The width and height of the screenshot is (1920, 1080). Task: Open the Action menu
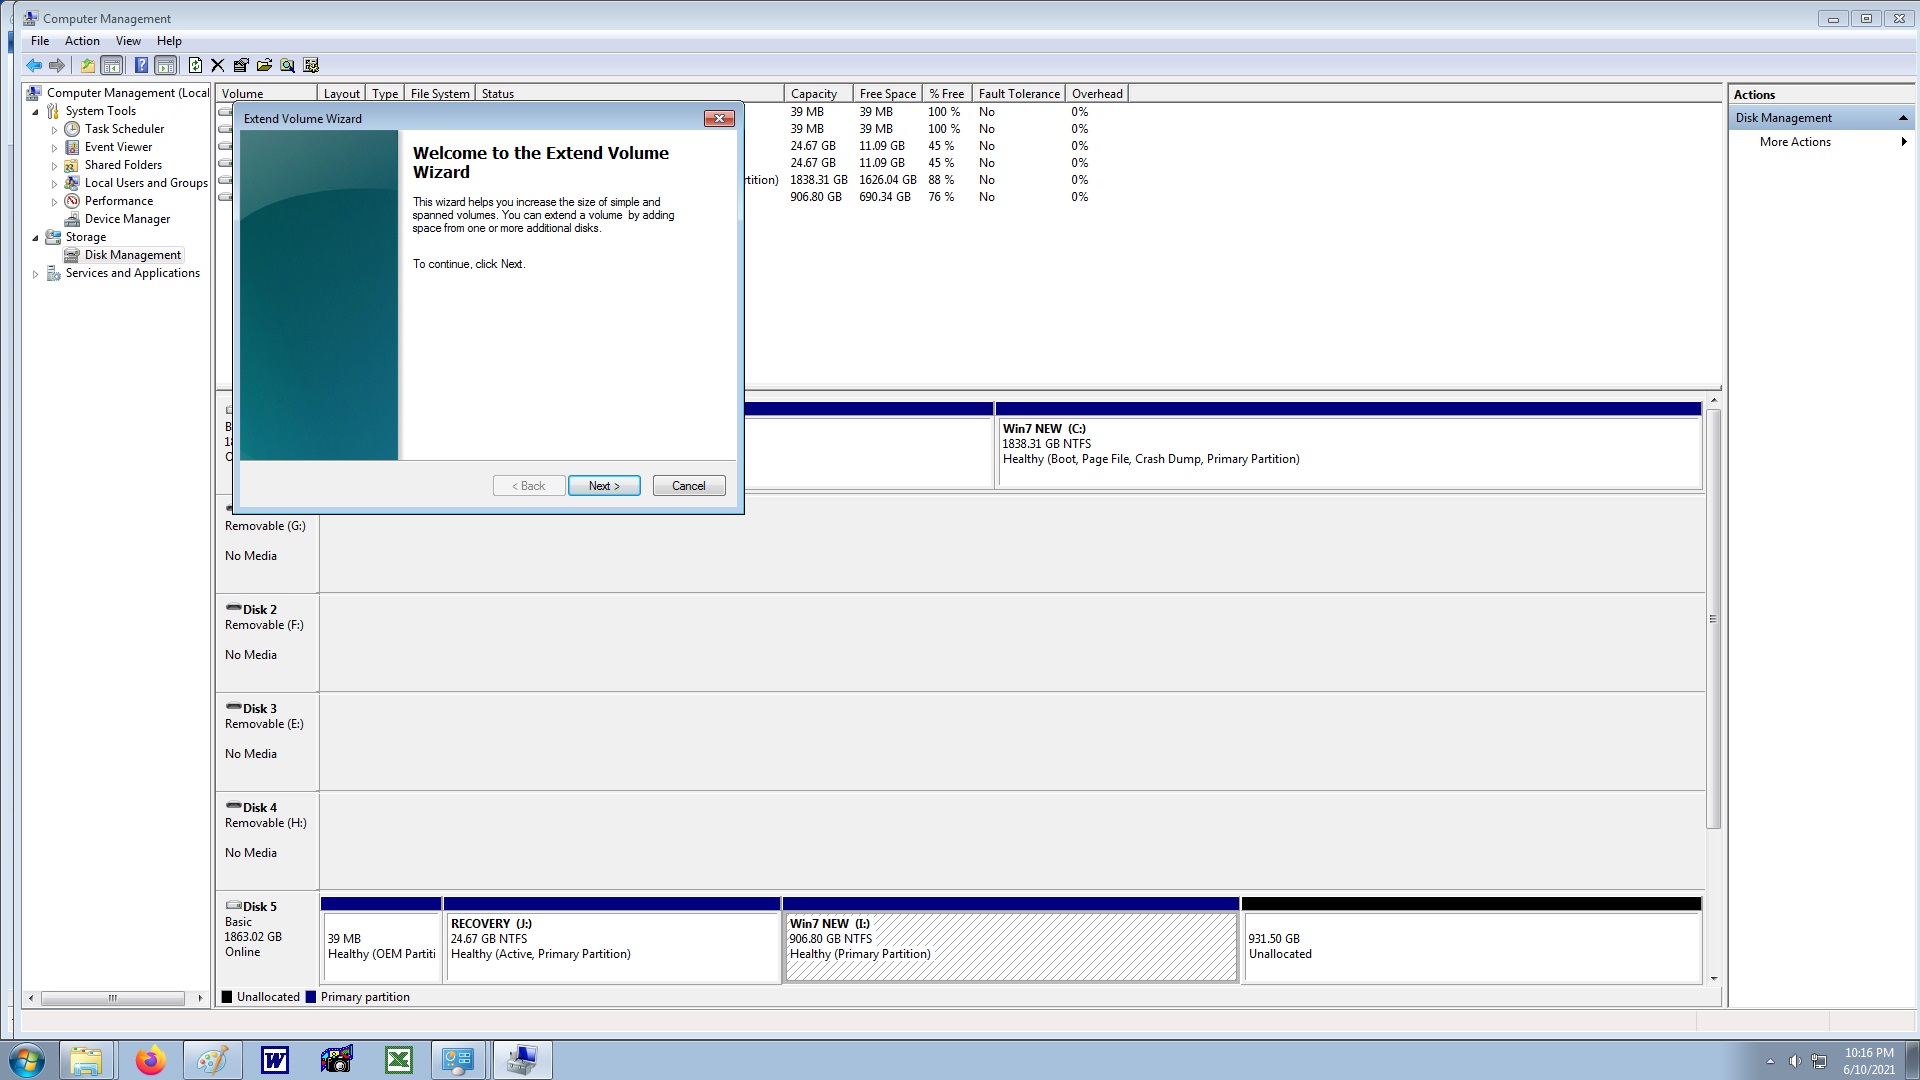82,41
